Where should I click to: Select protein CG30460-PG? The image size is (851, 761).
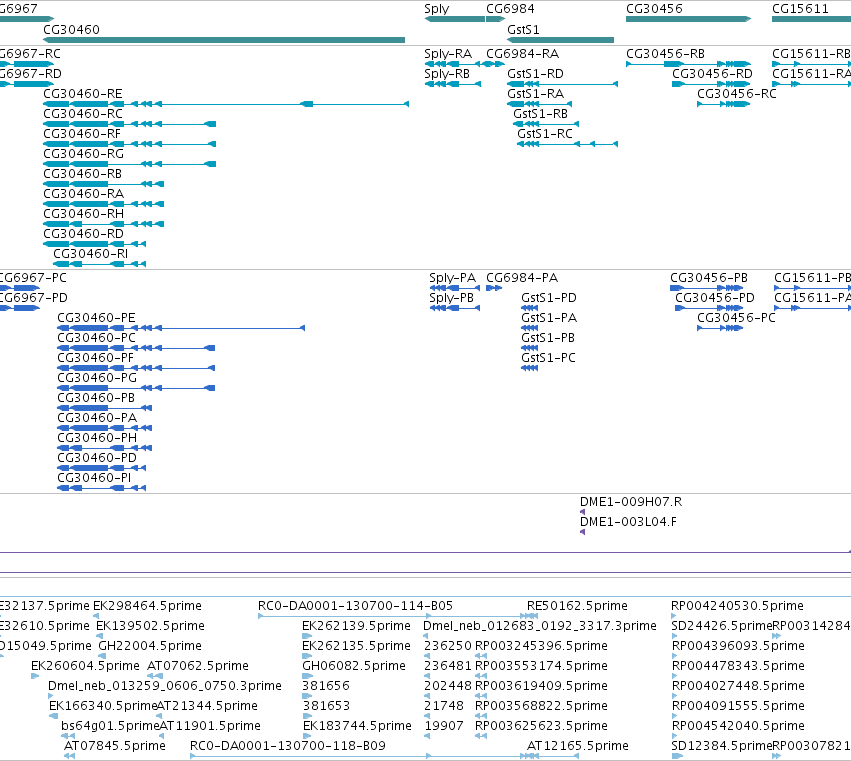pos(136,388)
